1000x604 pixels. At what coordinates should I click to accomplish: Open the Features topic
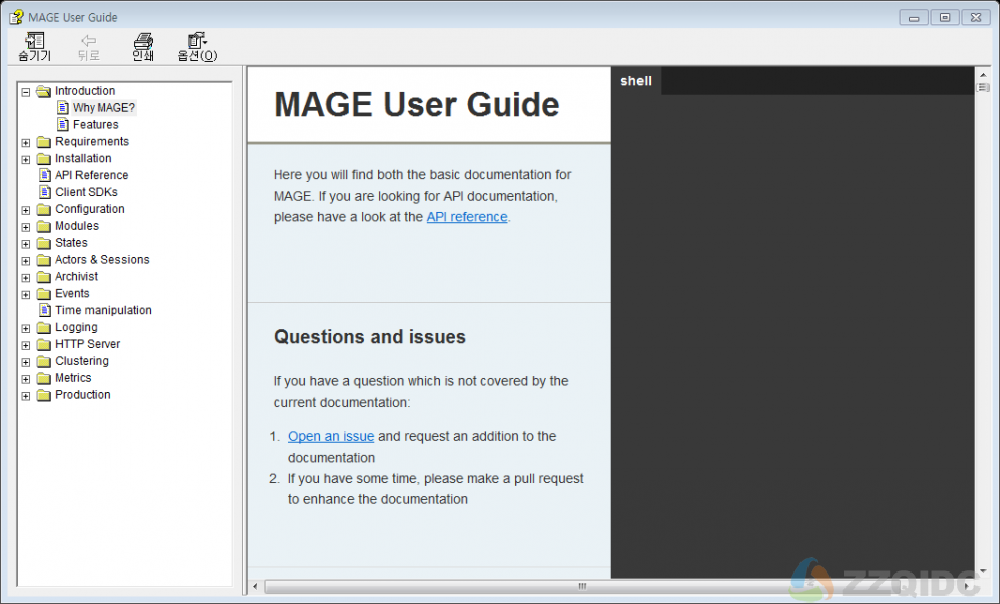coord(96,124)
